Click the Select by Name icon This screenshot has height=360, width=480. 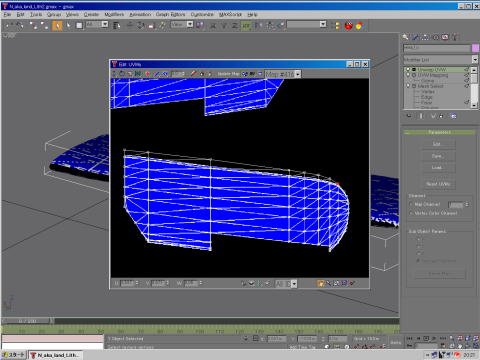pos(116,25)
